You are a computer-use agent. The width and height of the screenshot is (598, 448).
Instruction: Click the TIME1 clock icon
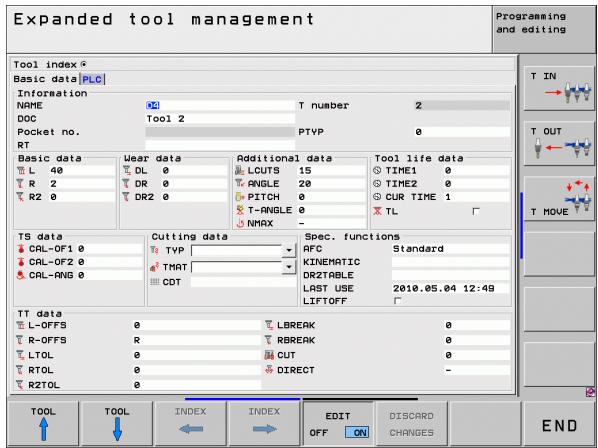click(377, 170)
